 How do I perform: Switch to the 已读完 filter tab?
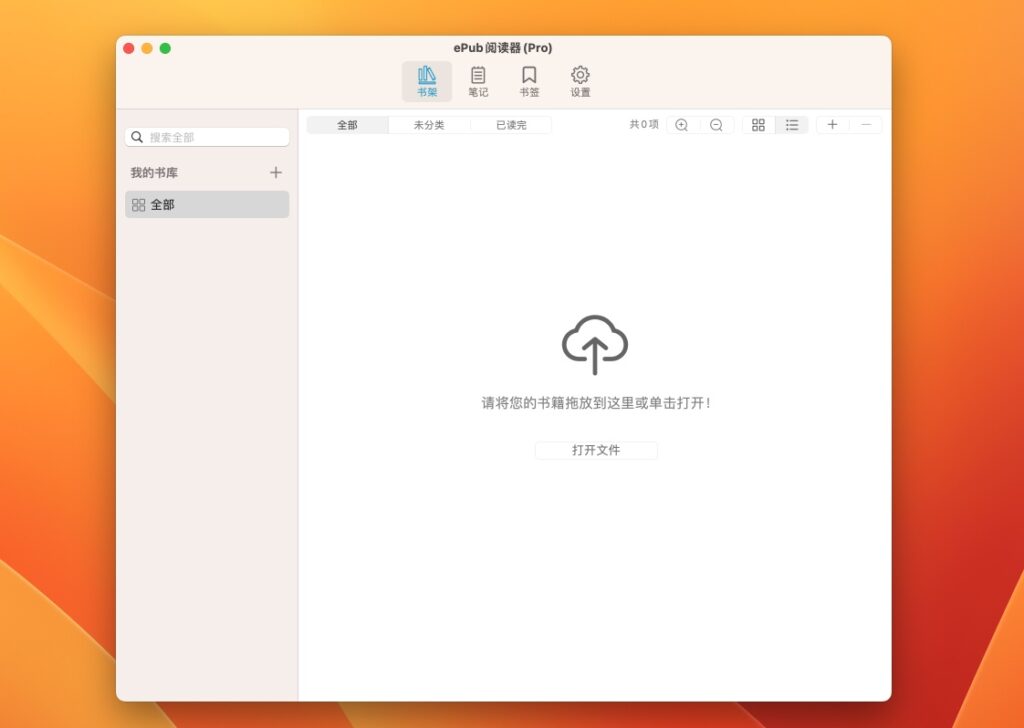511,124
